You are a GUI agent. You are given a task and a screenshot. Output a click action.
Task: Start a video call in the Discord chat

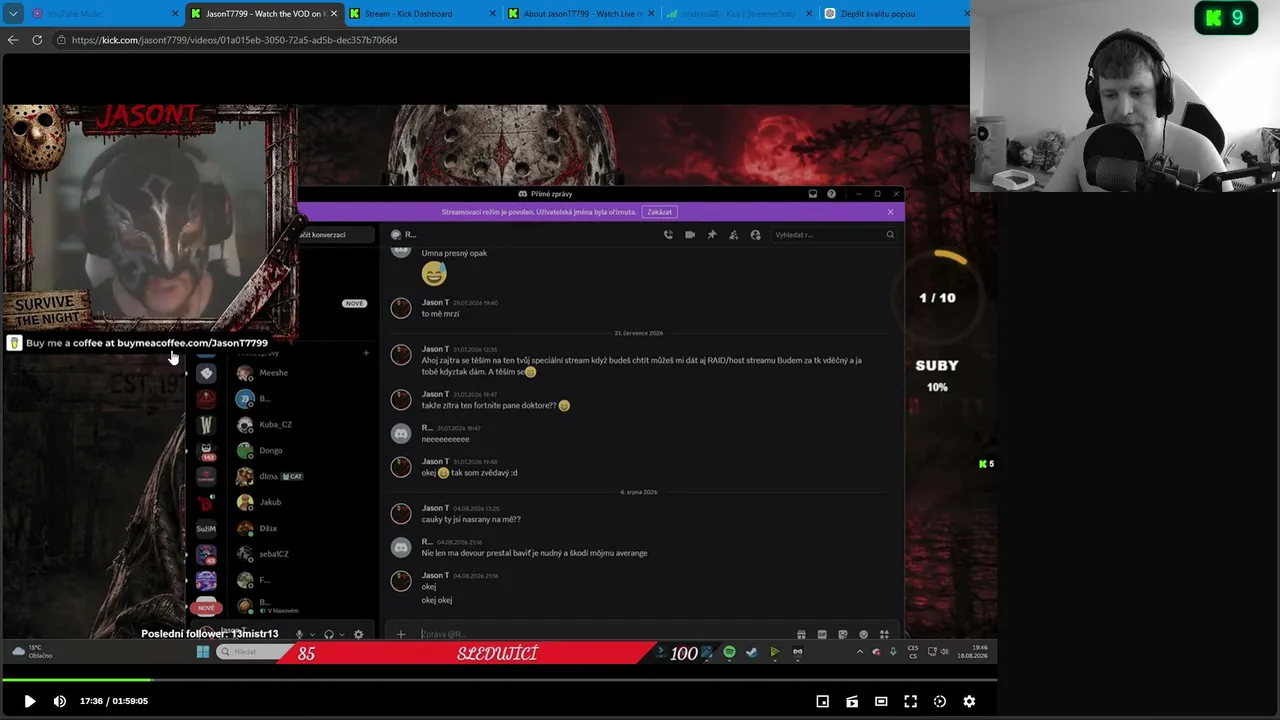pyautogui.click(x=690, y=235)
